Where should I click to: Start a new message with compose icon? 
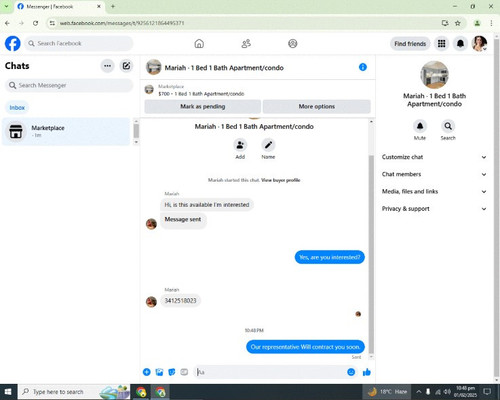126,66
